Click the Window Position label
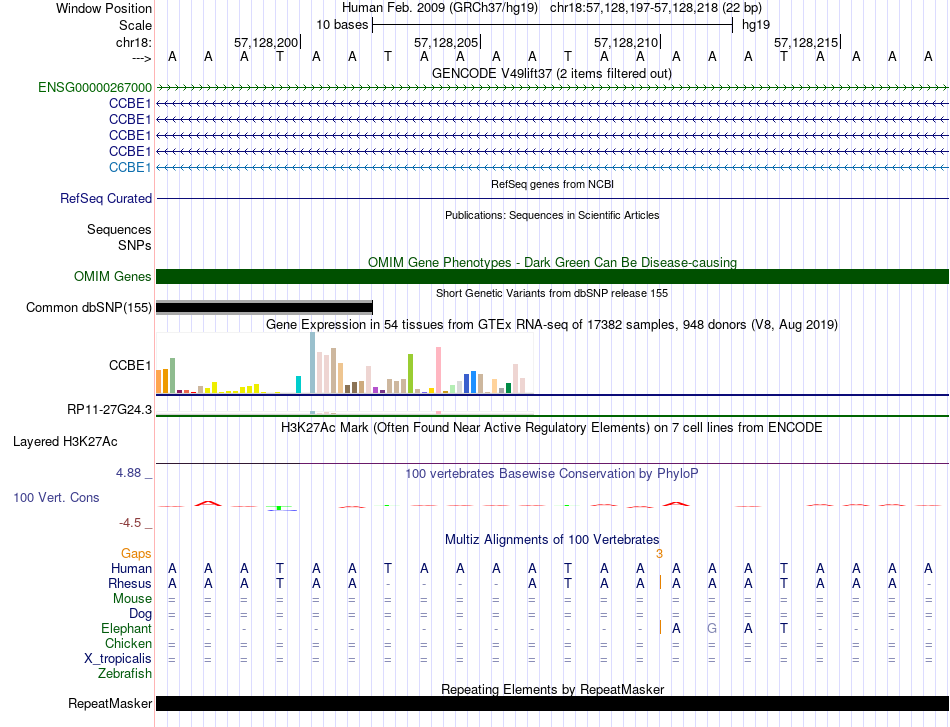950x727 pixels. pyautogui.click(x=104, y=8)
